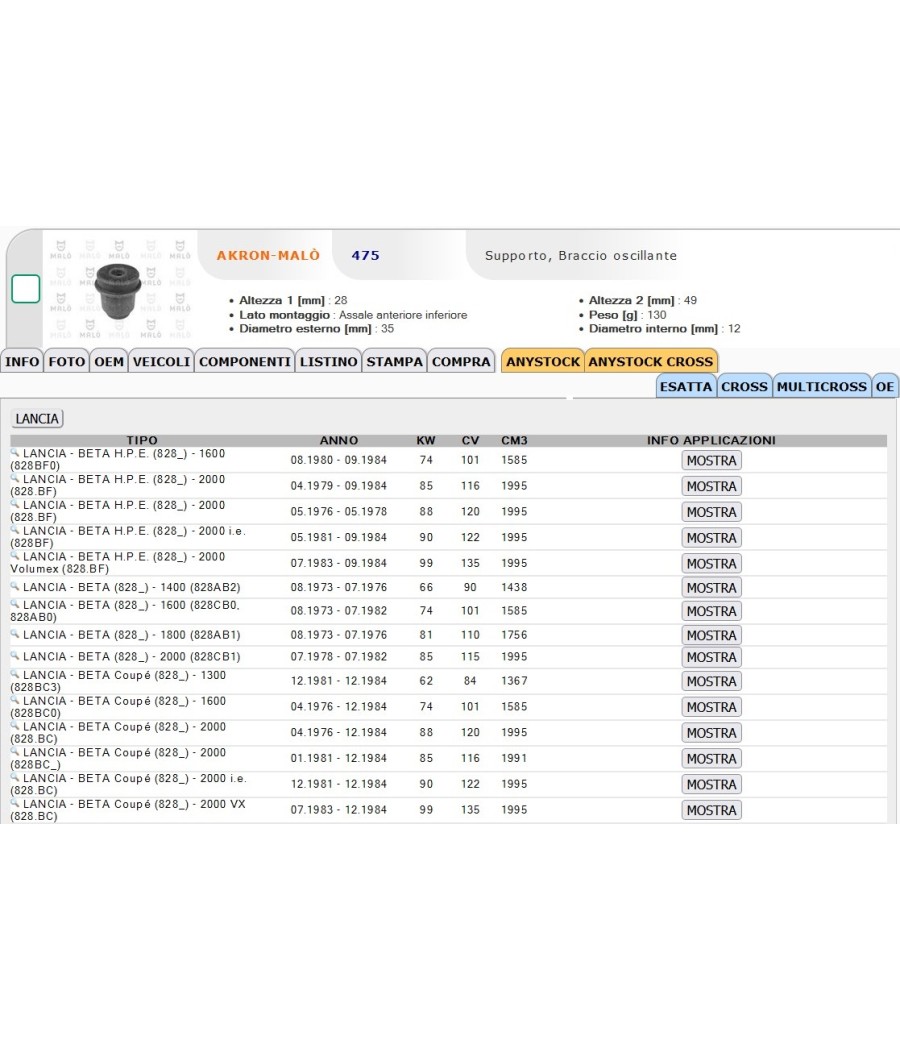This screenshot has width=900, height=1050.
Task: Click MOSTRA for BETA 1600 (828CB0) row
Action: click(711, 611)
